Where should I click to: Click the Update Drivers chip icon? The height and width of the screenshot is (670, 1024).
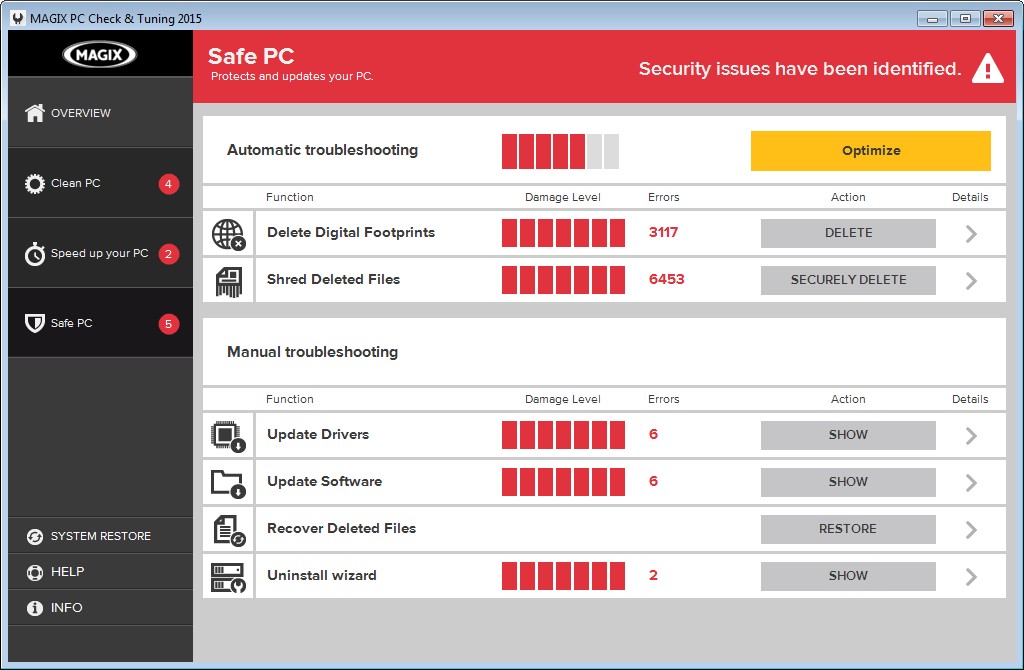(228, 436)
